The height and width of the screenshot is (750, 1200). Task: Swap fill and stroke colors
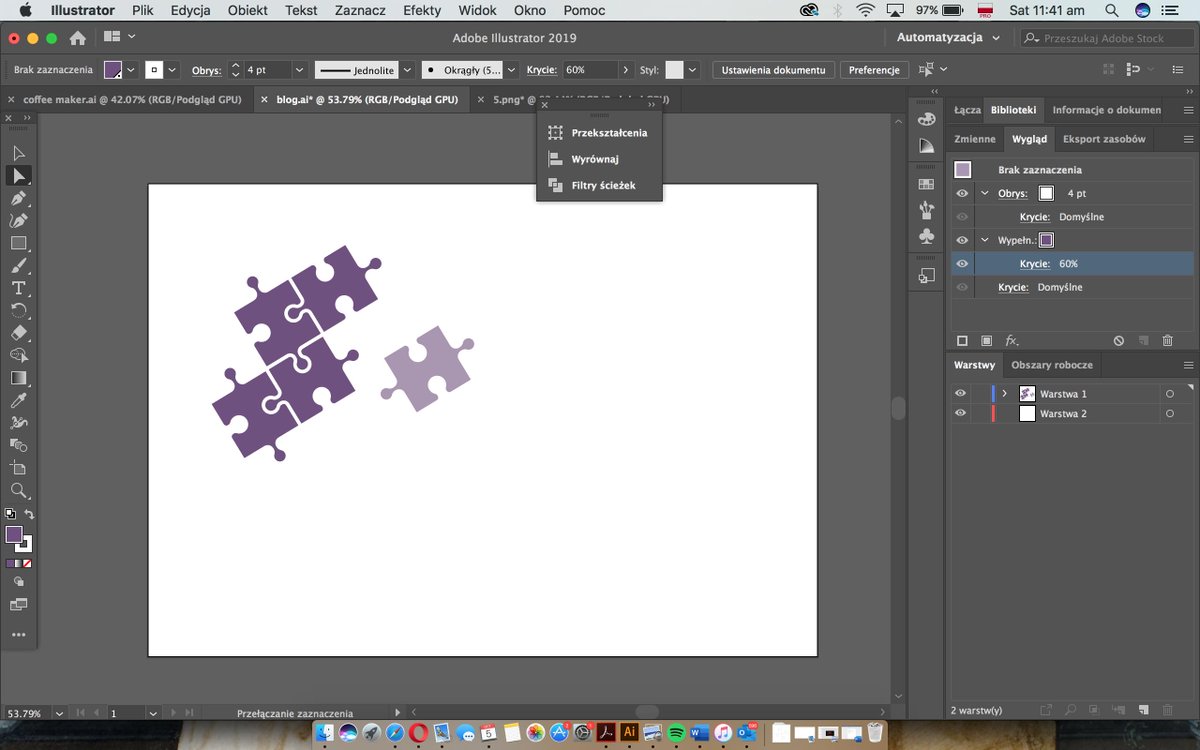click(30, 514)
